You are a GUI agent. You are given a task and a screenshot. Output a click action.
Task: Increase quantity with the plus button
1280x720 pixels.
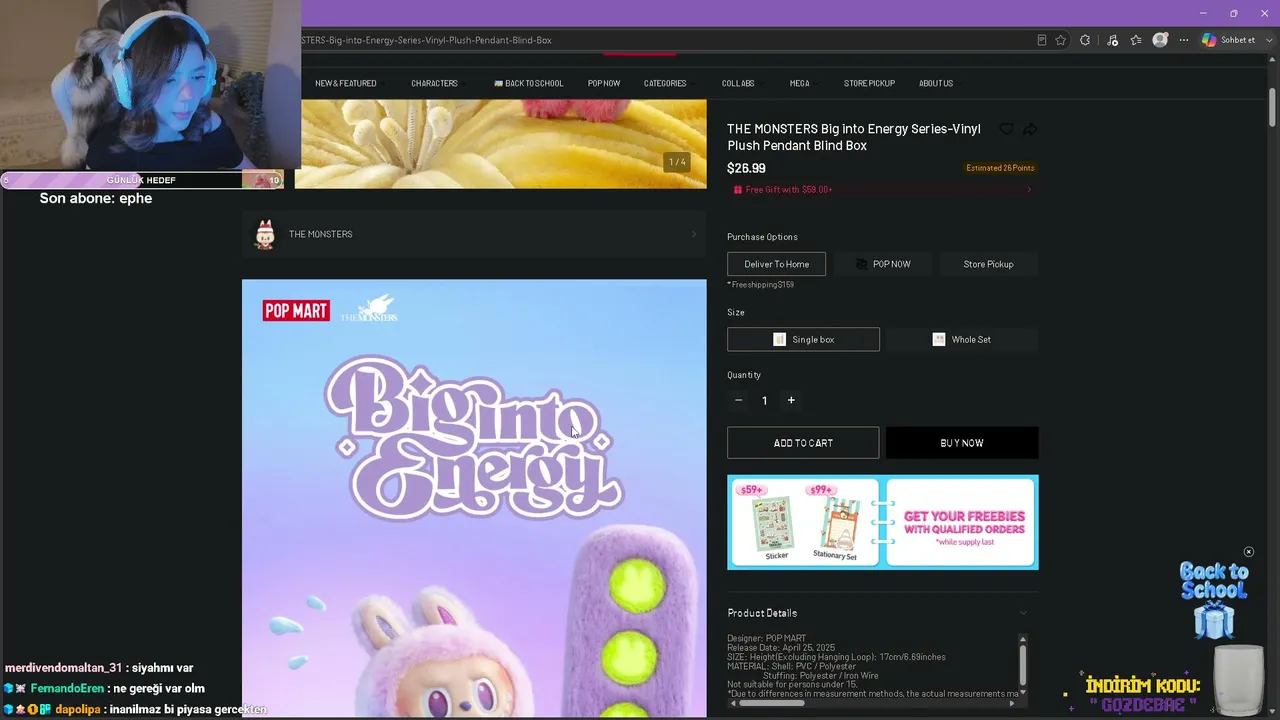791,400
